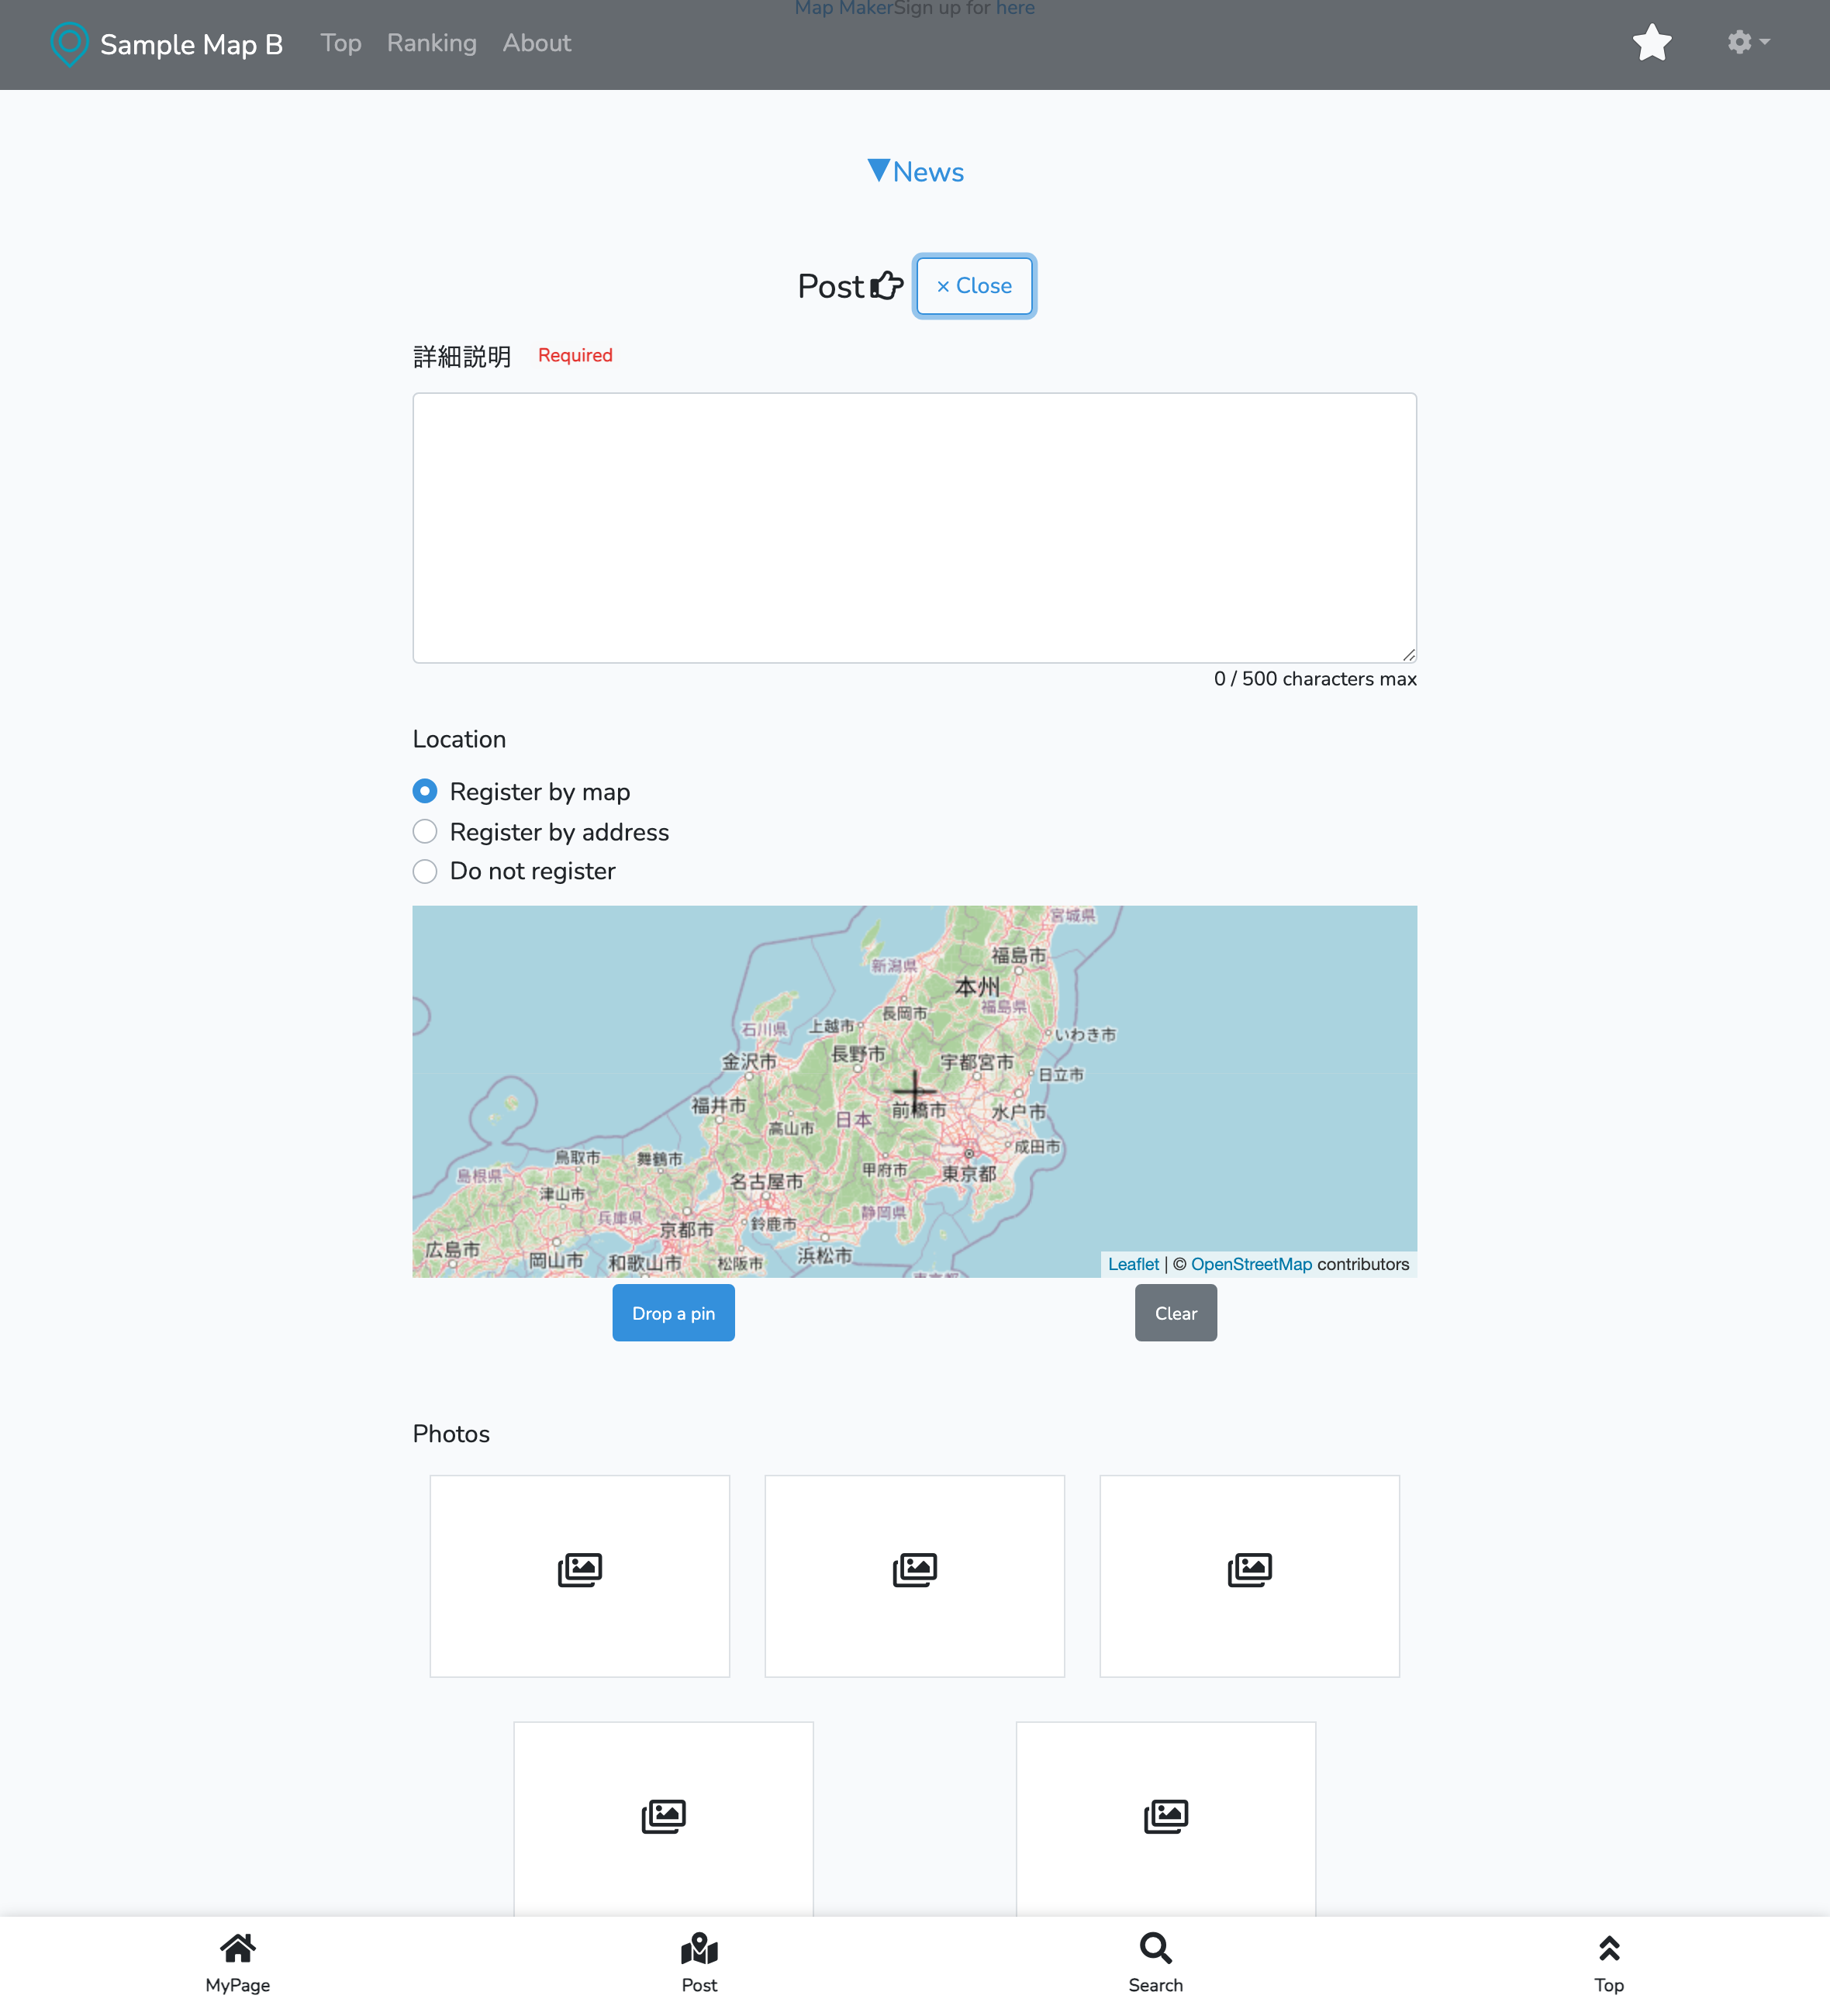This screenshot has width=1830, height=2016.
Task: Click the Map Maker link at top
Action: [843, 8]
